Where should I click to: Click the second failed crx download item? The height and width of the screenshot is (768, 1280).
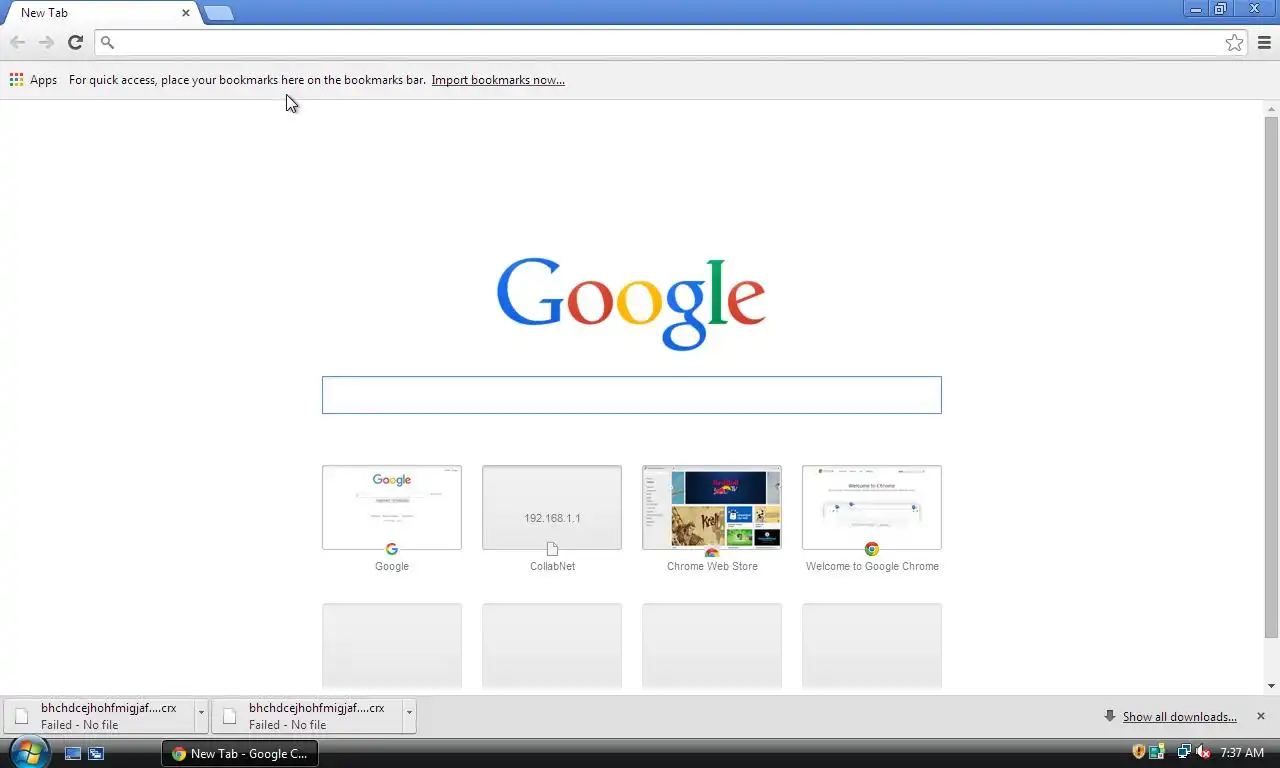tap(308, 716)
